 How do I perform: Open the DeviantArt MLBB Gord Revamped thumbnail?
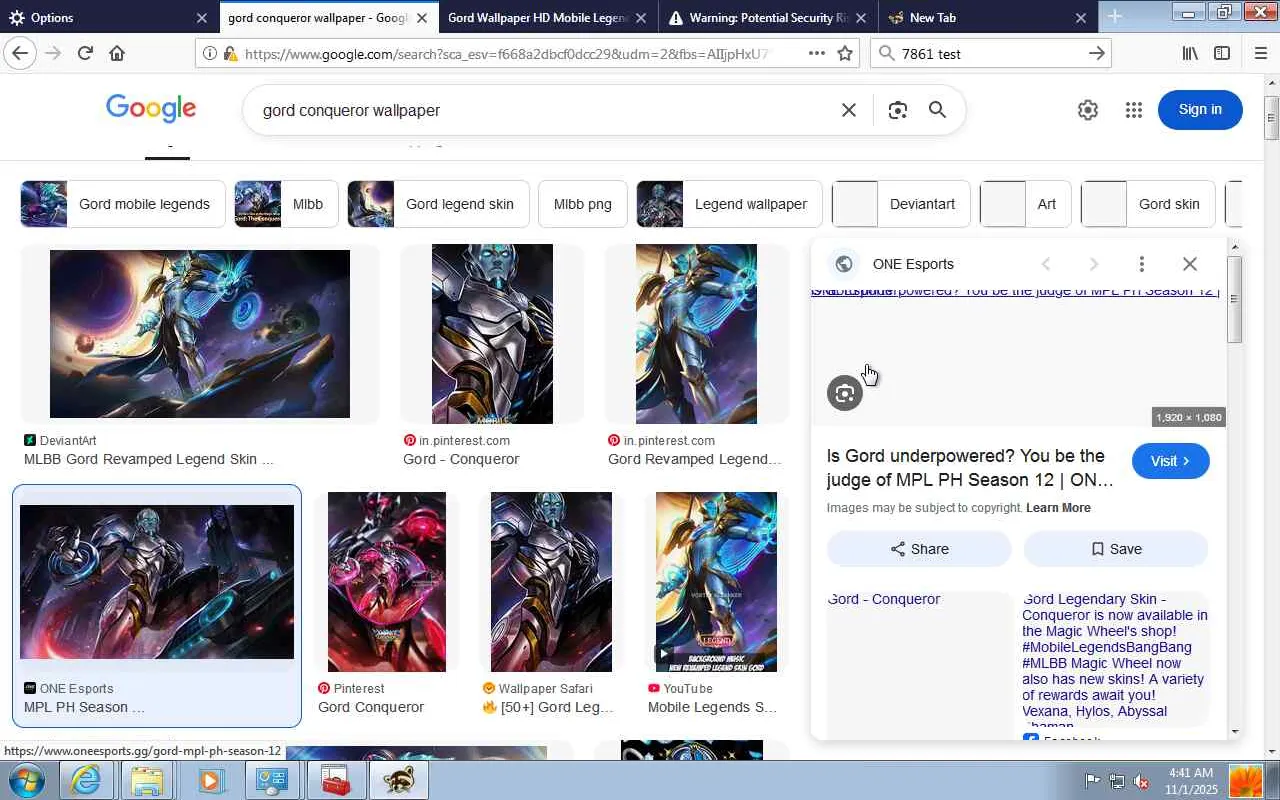click(x=200, y=334)
